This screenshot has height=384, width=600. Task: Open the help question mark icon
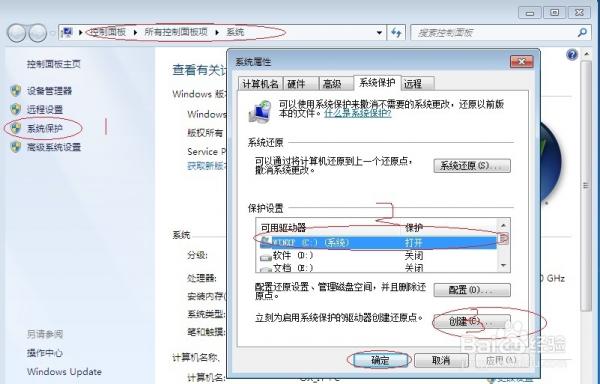click(572, 55)
